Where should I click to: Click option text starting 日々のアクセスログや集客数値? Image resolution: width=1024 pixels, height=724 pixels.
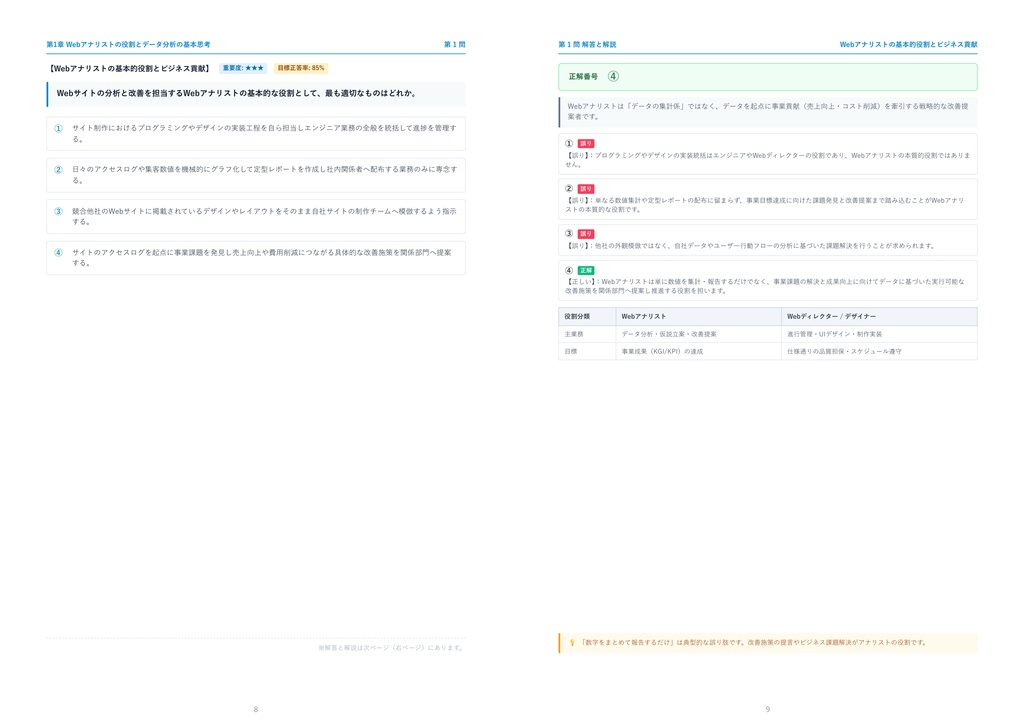point(264,174)
